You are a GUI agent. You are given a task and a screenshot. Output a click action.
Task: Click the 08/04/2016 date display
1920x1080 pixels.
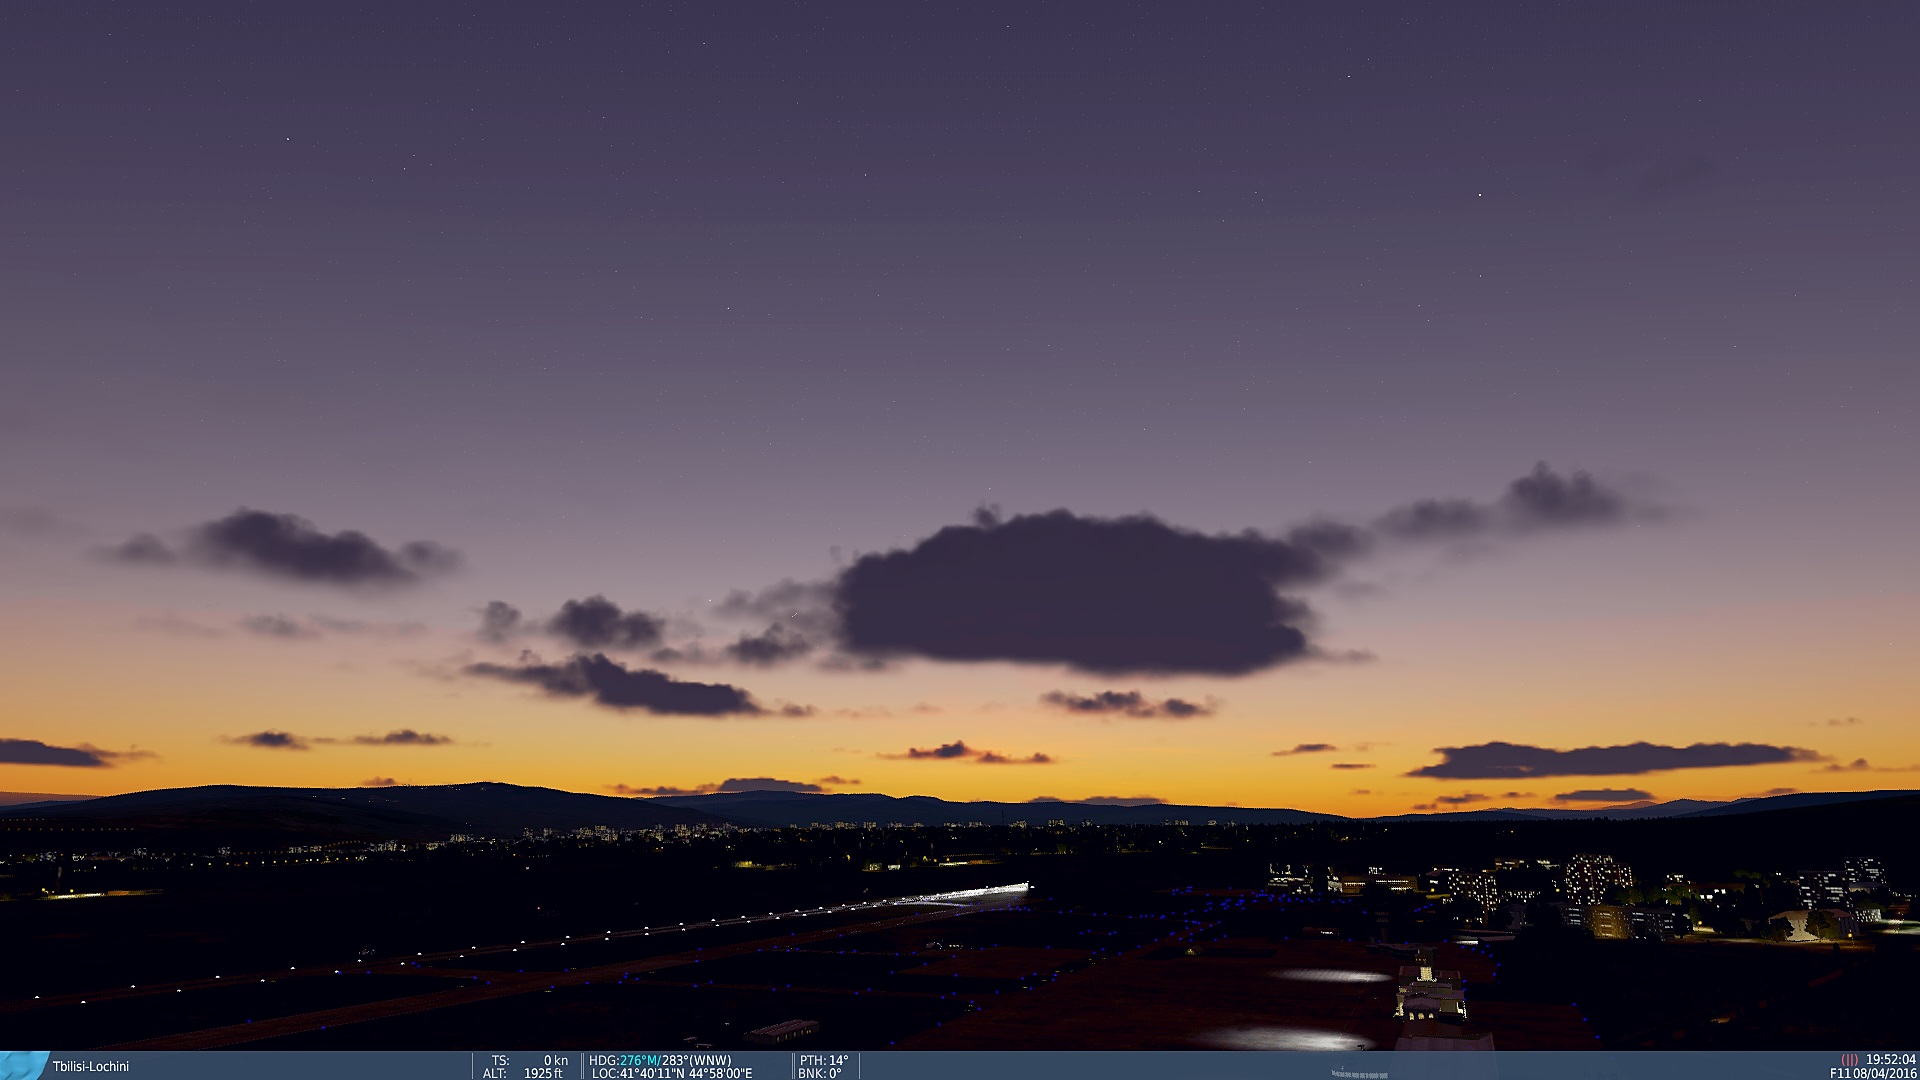click(1885, 1073)
